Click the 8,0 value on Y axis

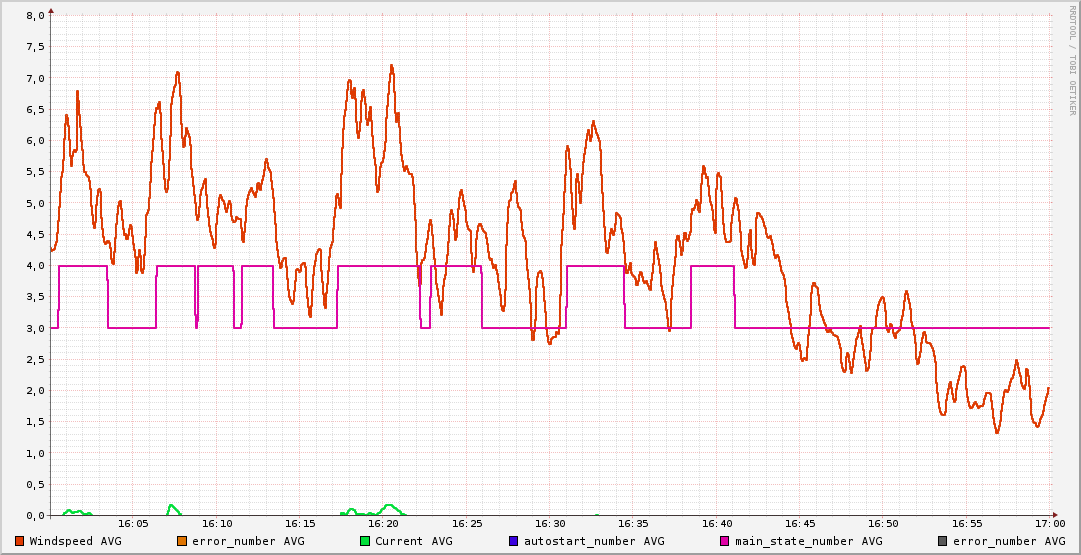35,16
